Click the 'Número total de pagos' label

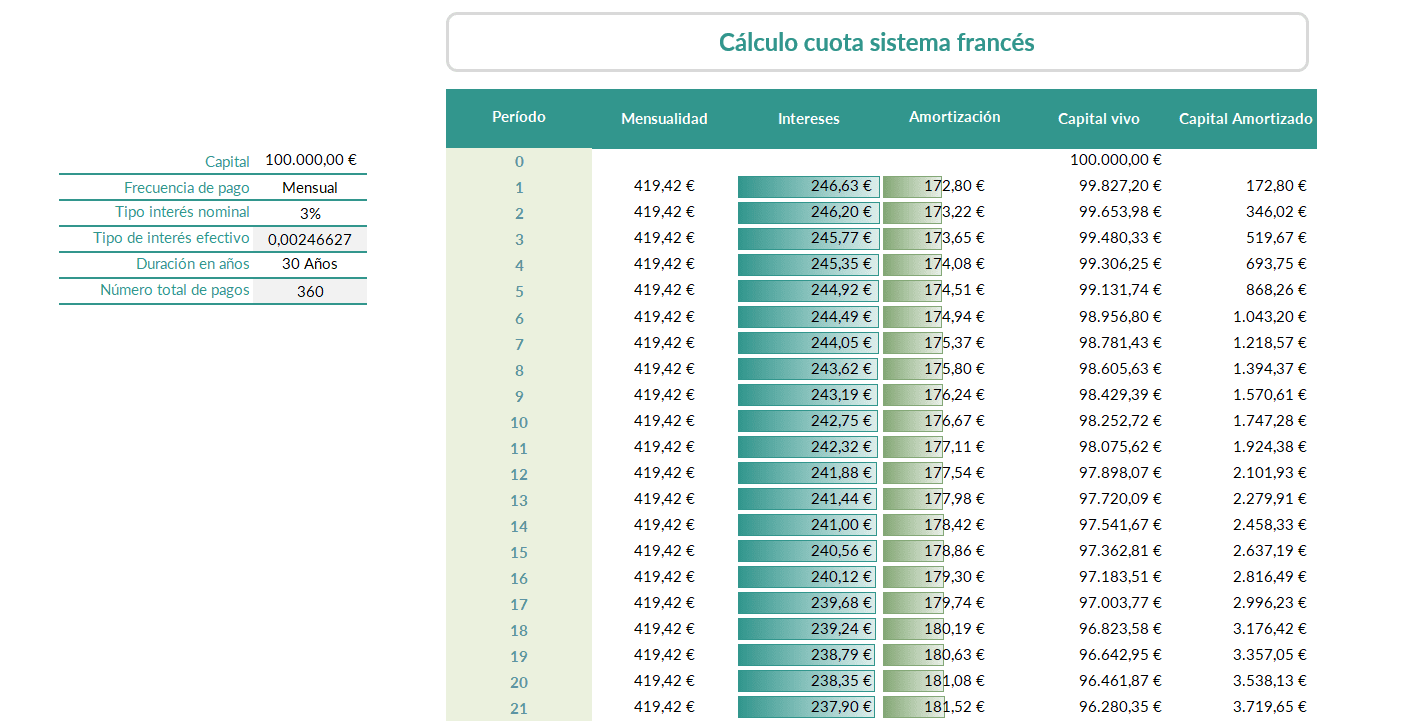pos(175,290)
